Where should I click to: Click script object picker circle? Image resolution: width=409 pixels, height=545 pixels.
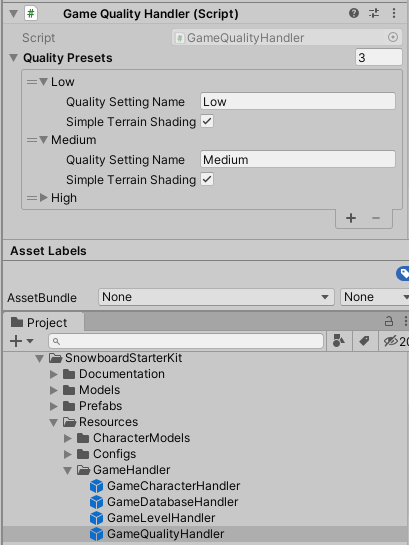point(393,37)
